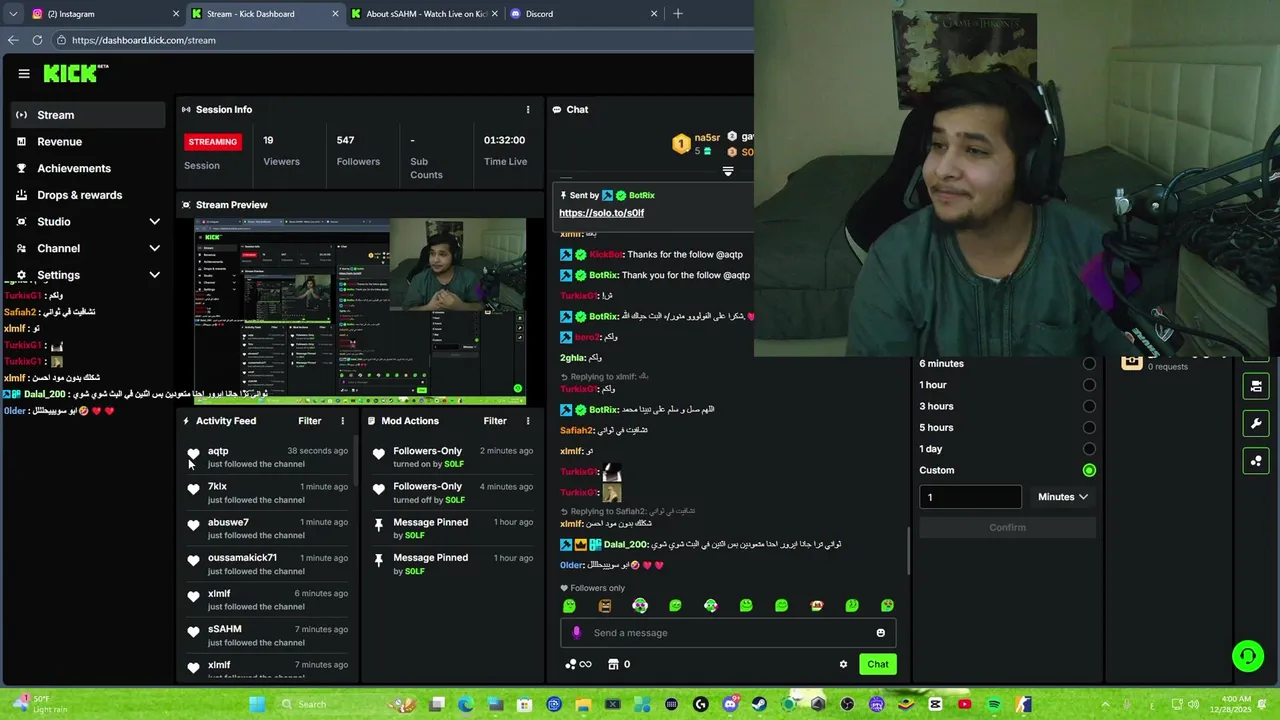The width and height of the screenshot is (1280, 720).
Task: Go back in the browser
Action: [13, 40]
